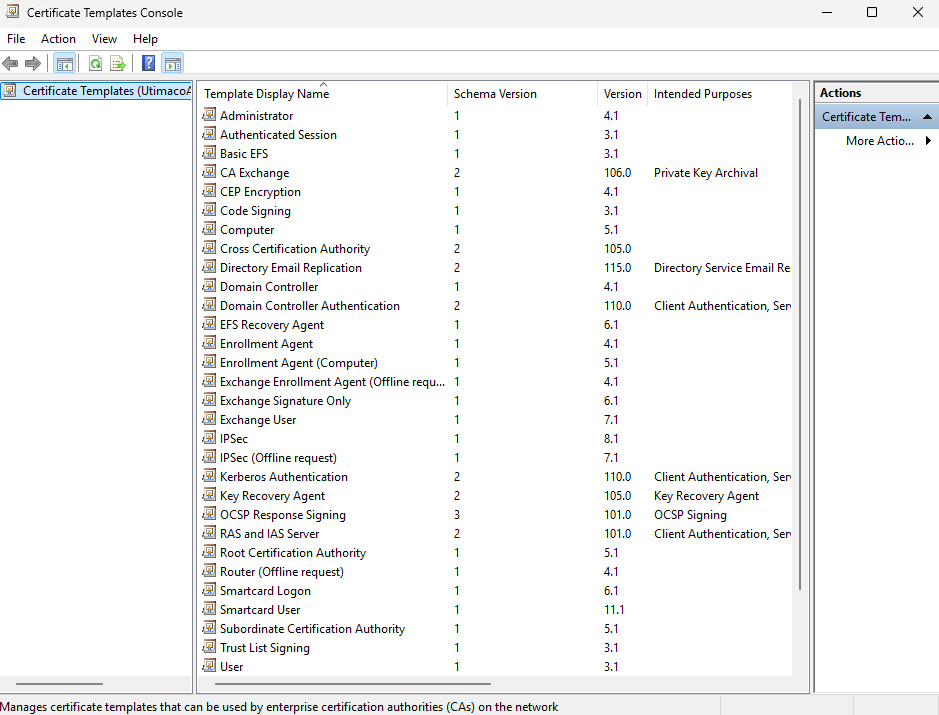Toggle Show/Hide Console Tree button

pyautogui.click(x=65, y=64)
